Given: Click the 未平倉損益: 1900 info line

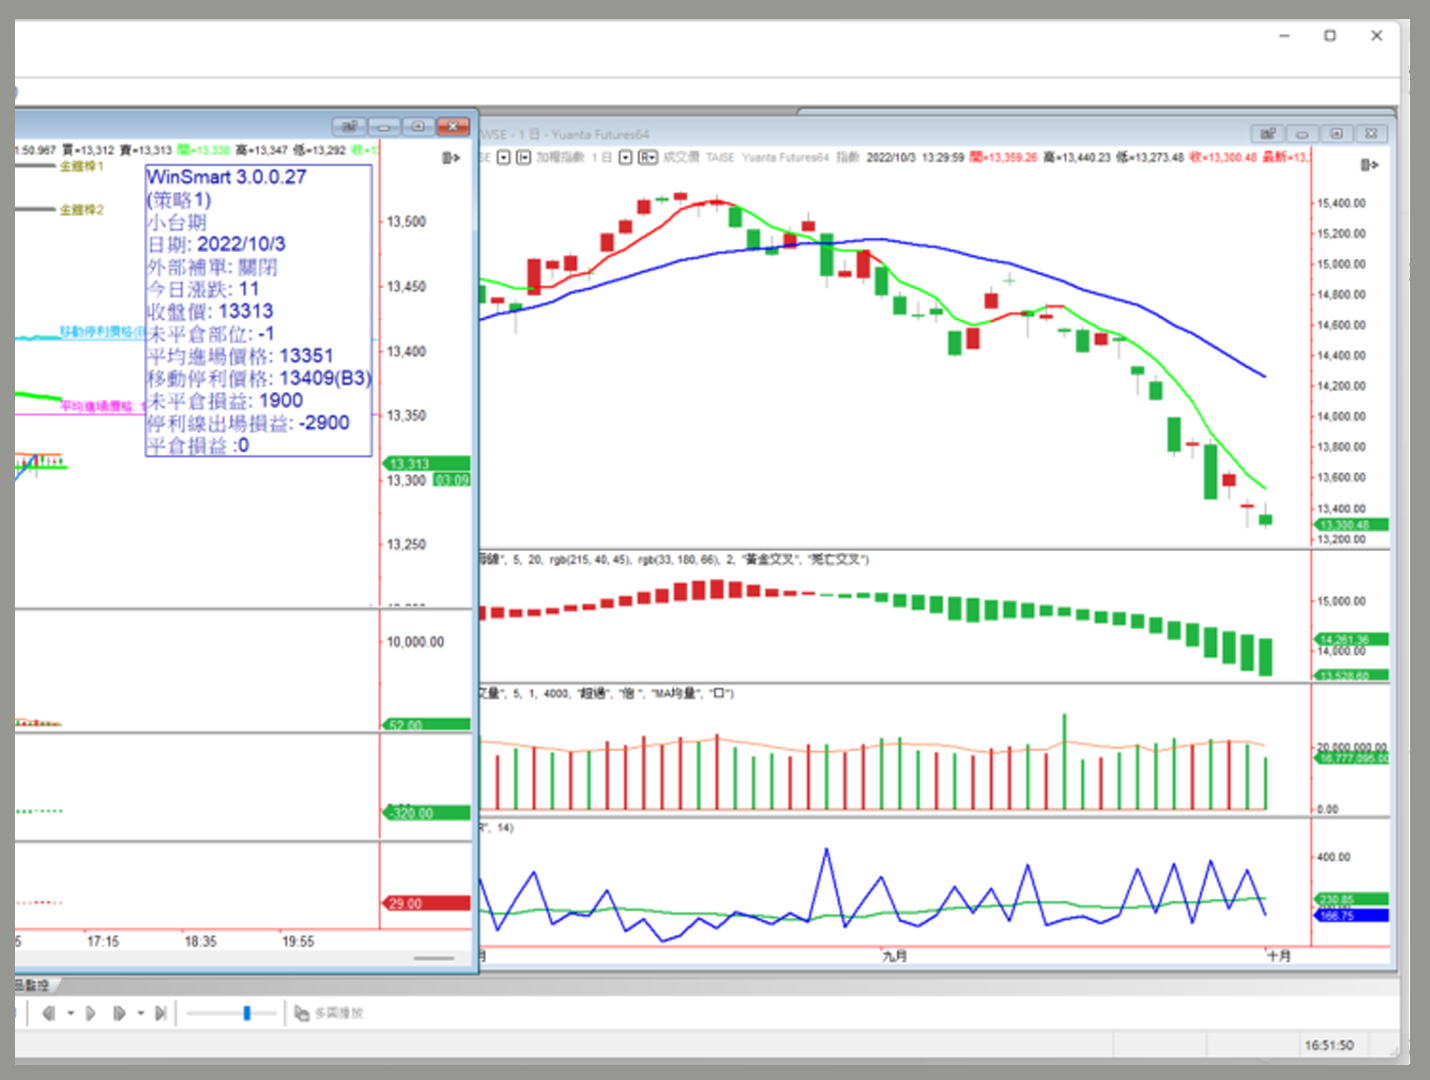Looking at the screenshot, I should click(x=225, y=401).
